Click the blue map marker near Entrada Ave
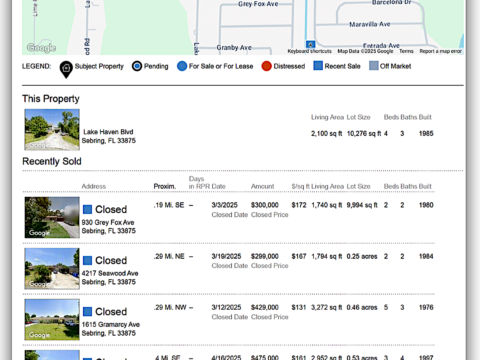Image resolution: width=480 pixels, height=360 pixels. [310, 45]
